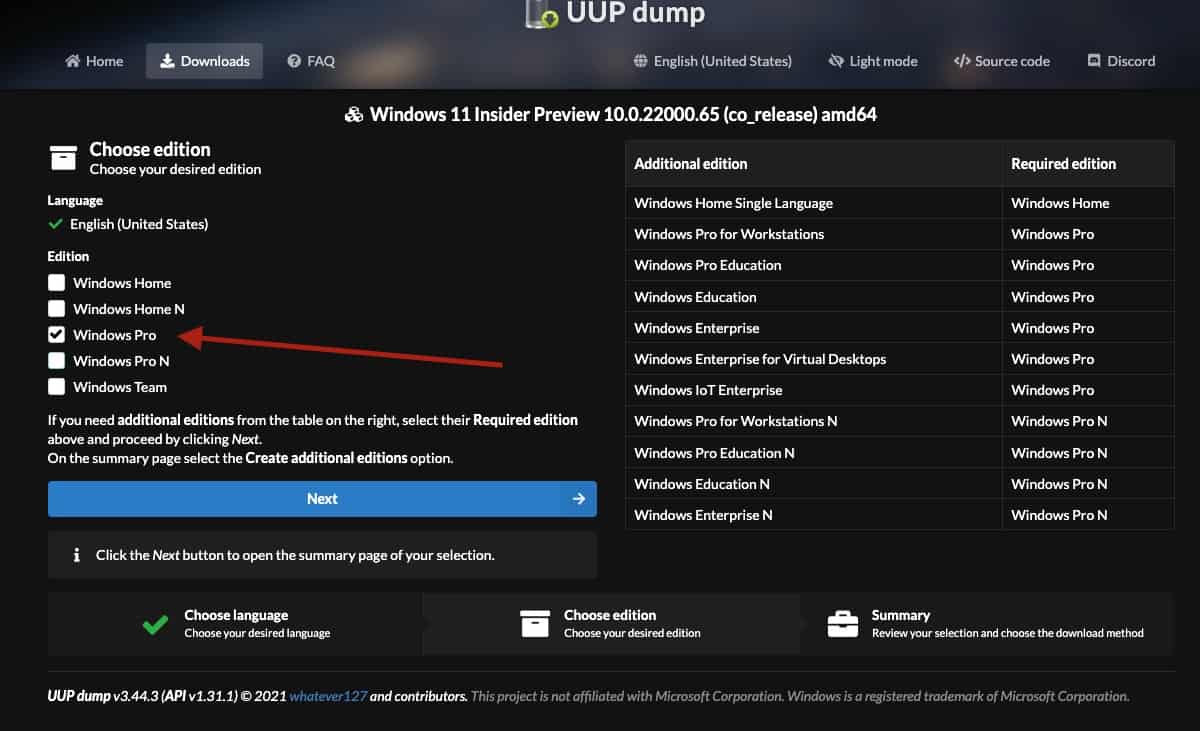Screen dimensions: 1200x731
Task: Check the Windows Home N checkbox
Action: tap(56, 309)
